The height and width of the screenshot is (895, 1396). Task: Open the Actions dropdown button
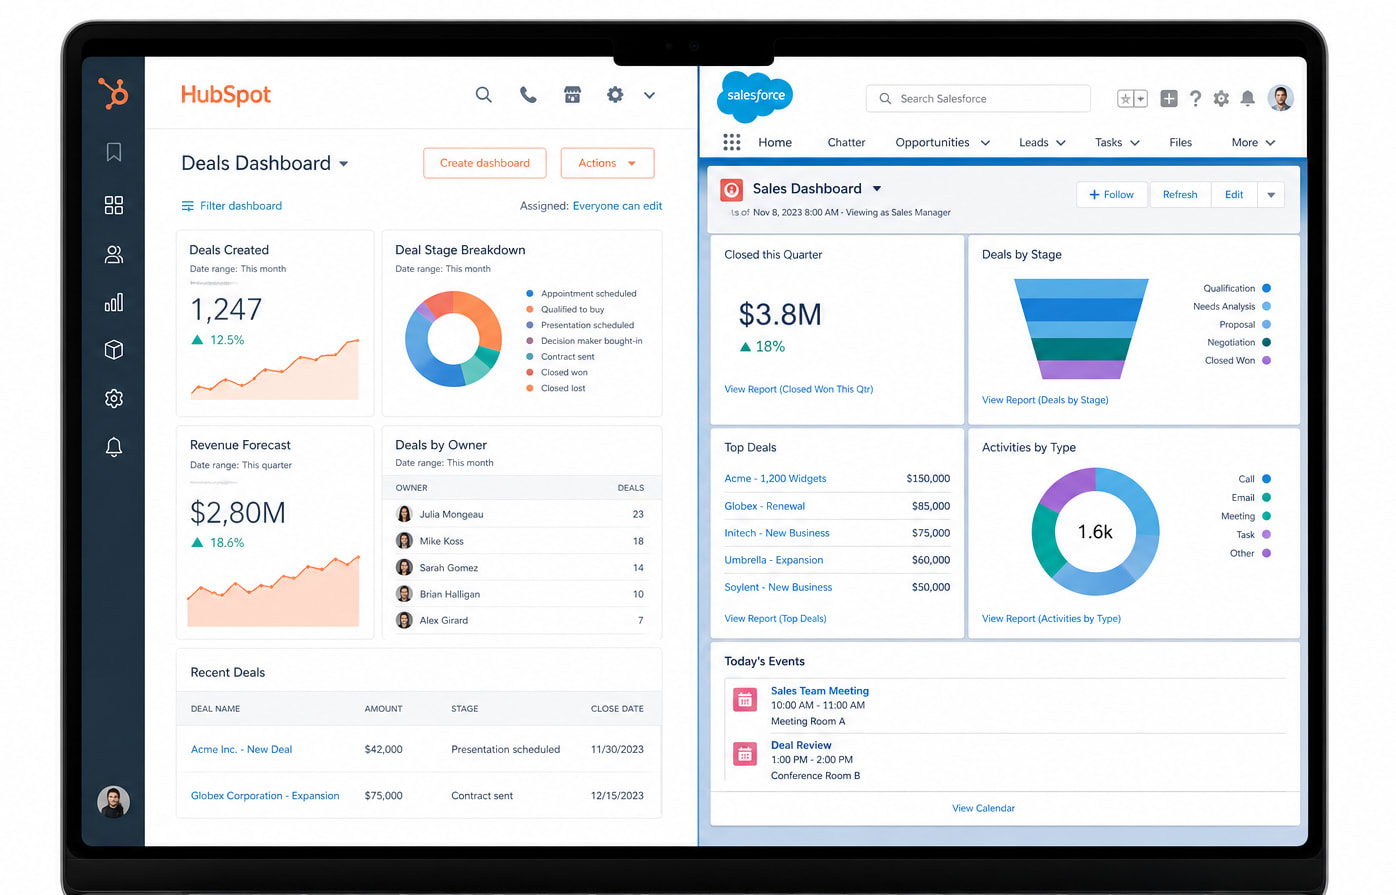(x=607, y=163)
